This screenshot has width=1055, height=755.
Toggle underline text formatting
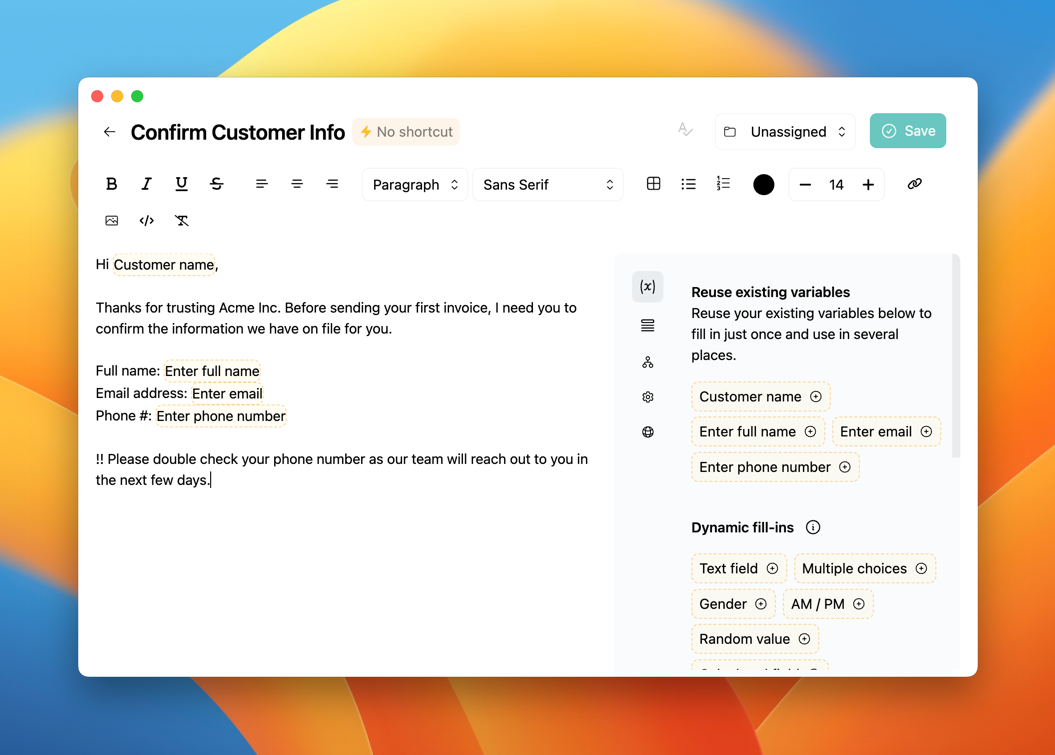181,184
